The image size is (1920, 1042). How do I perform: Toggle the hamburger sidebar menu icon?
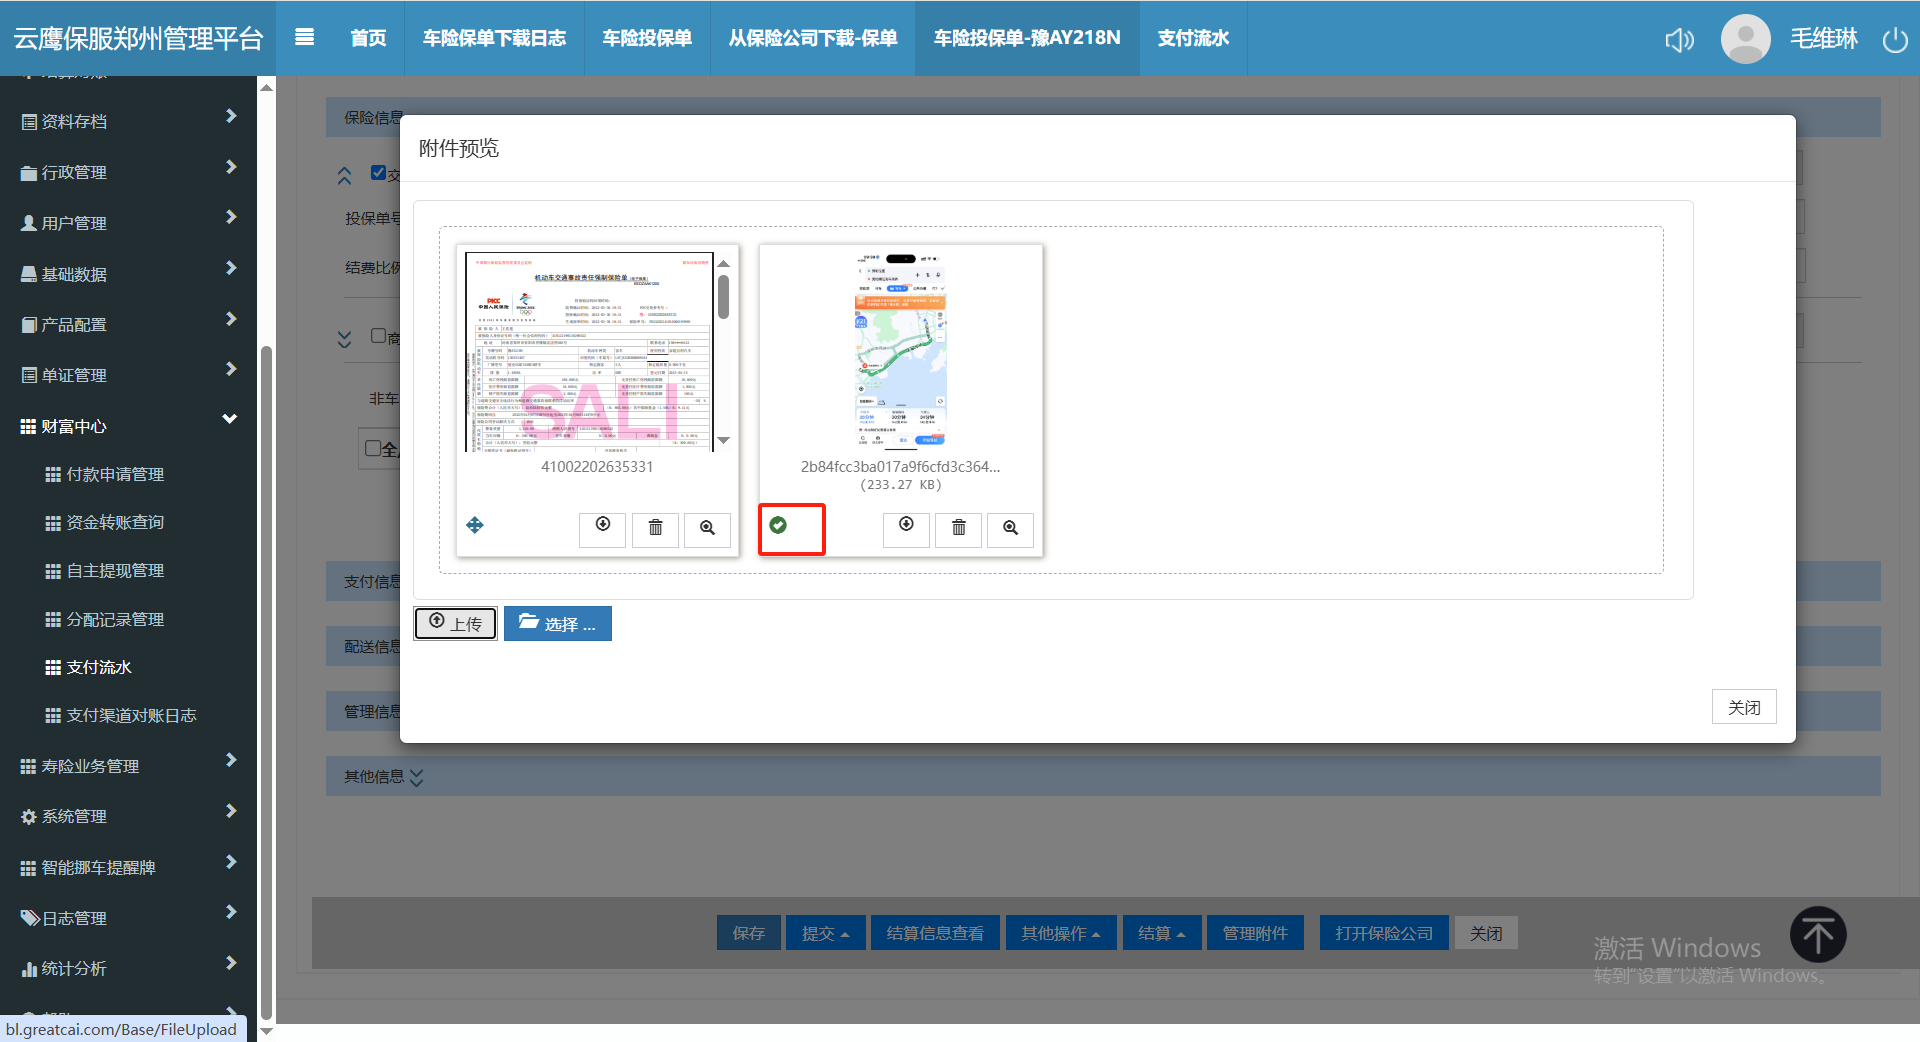pyautogui.click(x=305, y=37)
